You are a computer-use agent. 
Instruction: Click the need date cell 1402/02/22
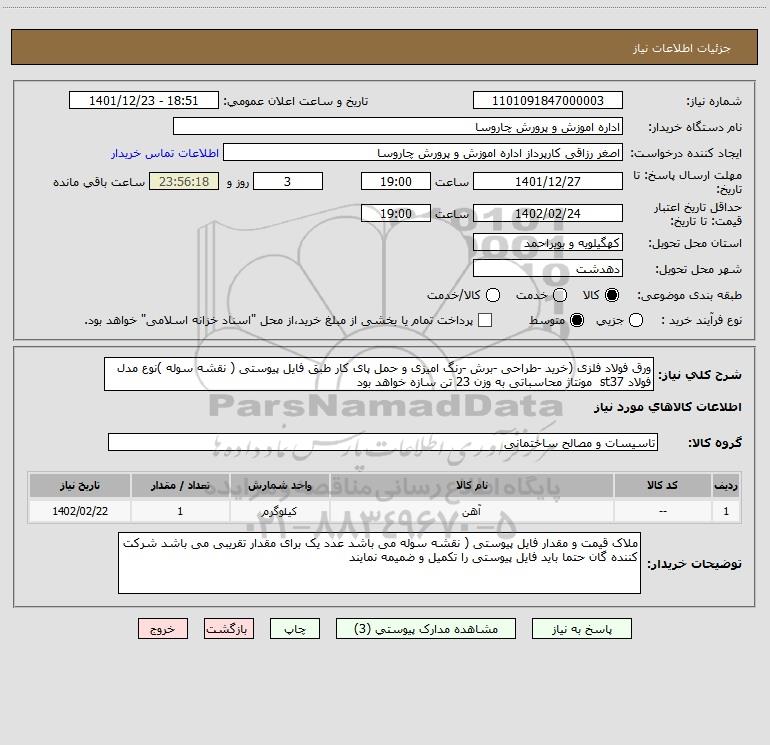click(80, 511)
